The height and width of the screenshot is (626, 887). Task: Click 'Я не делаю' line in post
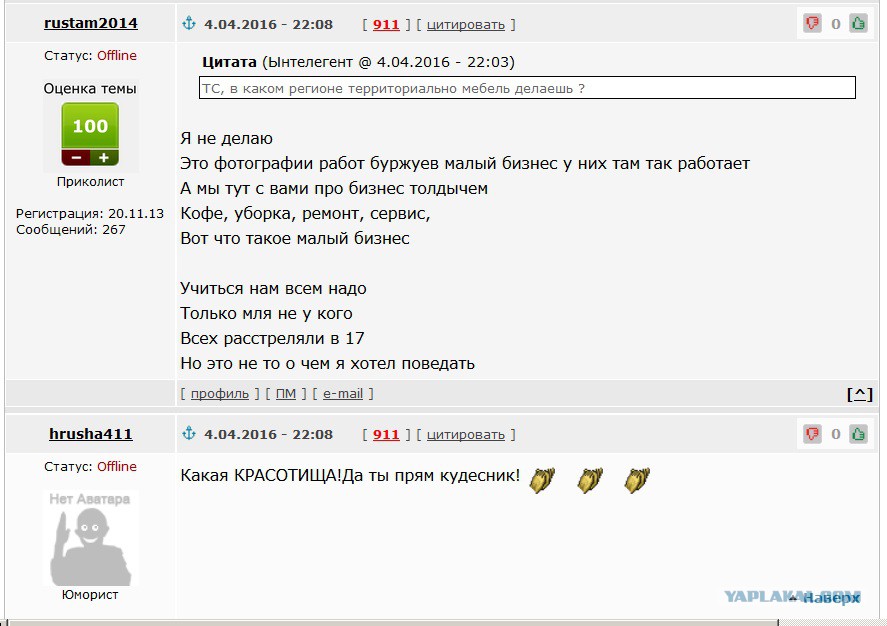(x=226, y=138)
